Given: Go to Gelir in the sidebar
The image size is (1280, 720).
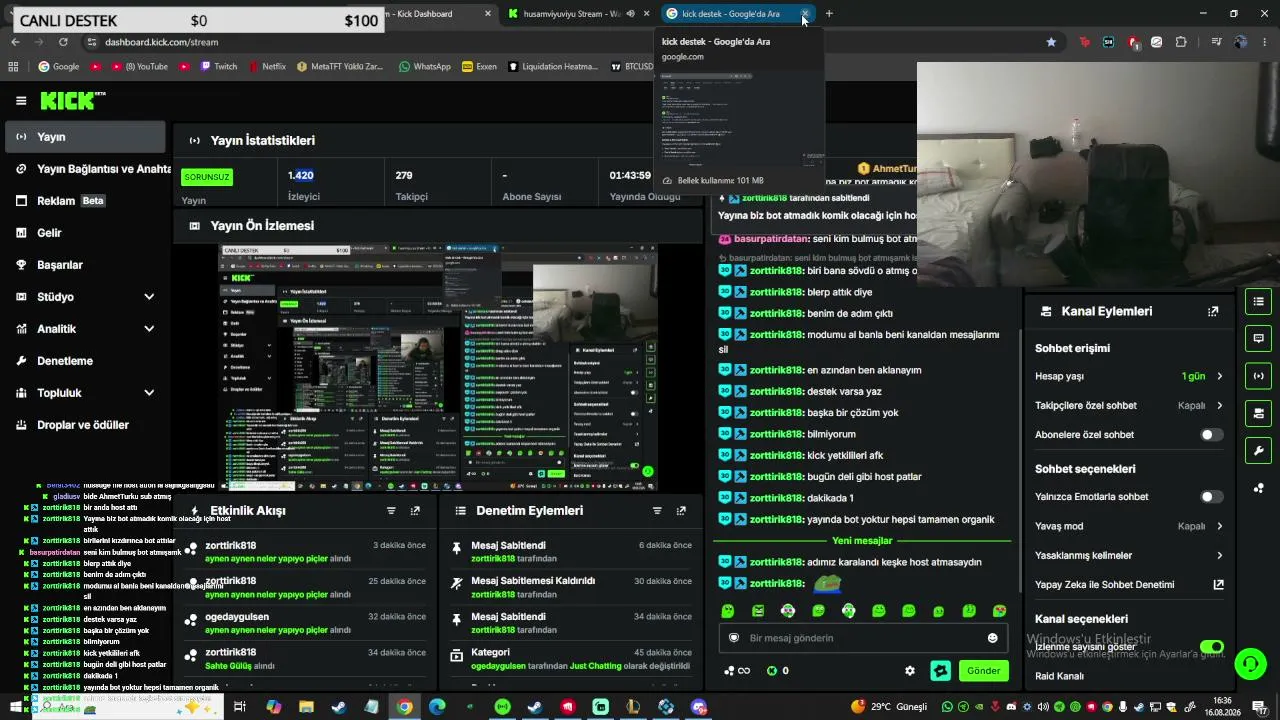Looking at the screenshot, I should (x=86, y=233).
